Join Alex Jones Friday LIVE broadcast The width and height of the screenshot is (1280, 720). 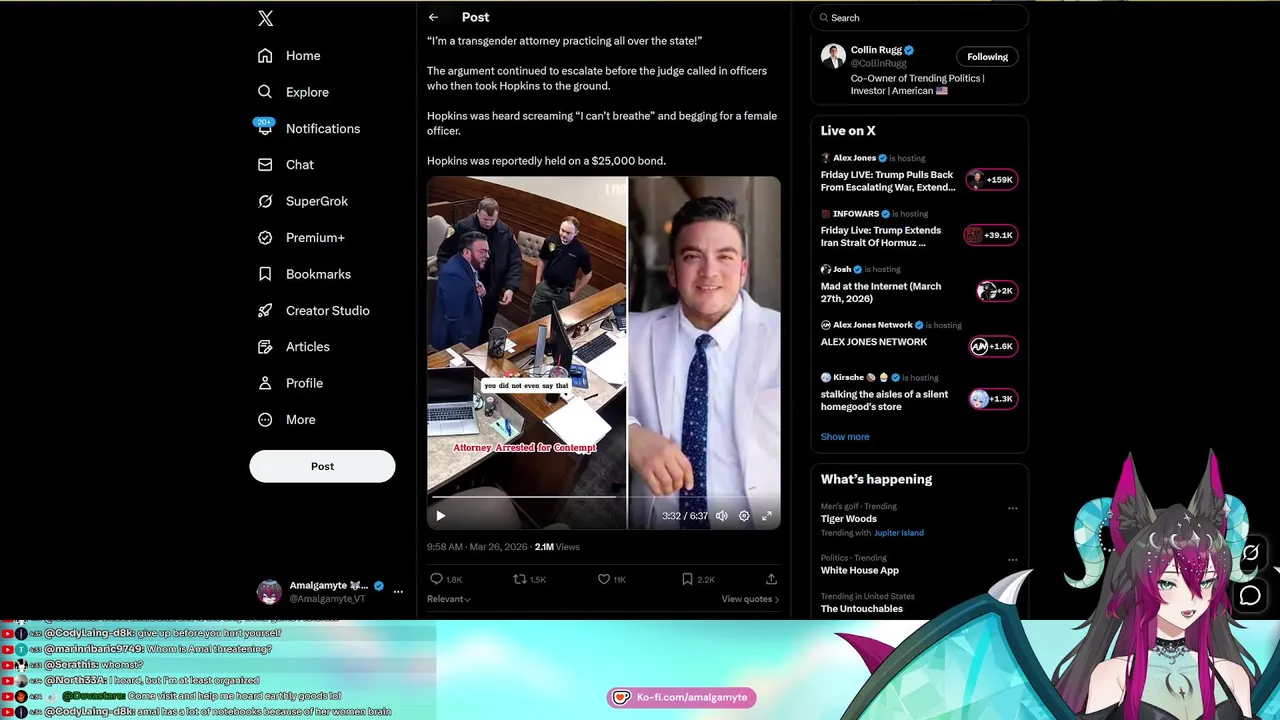click(x=887, y=181)
